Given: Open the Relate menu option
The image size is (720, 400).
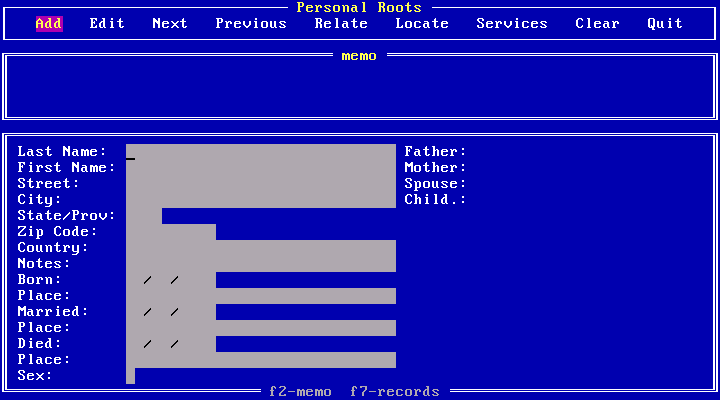Looking at the screenshot, I should 341,23.
